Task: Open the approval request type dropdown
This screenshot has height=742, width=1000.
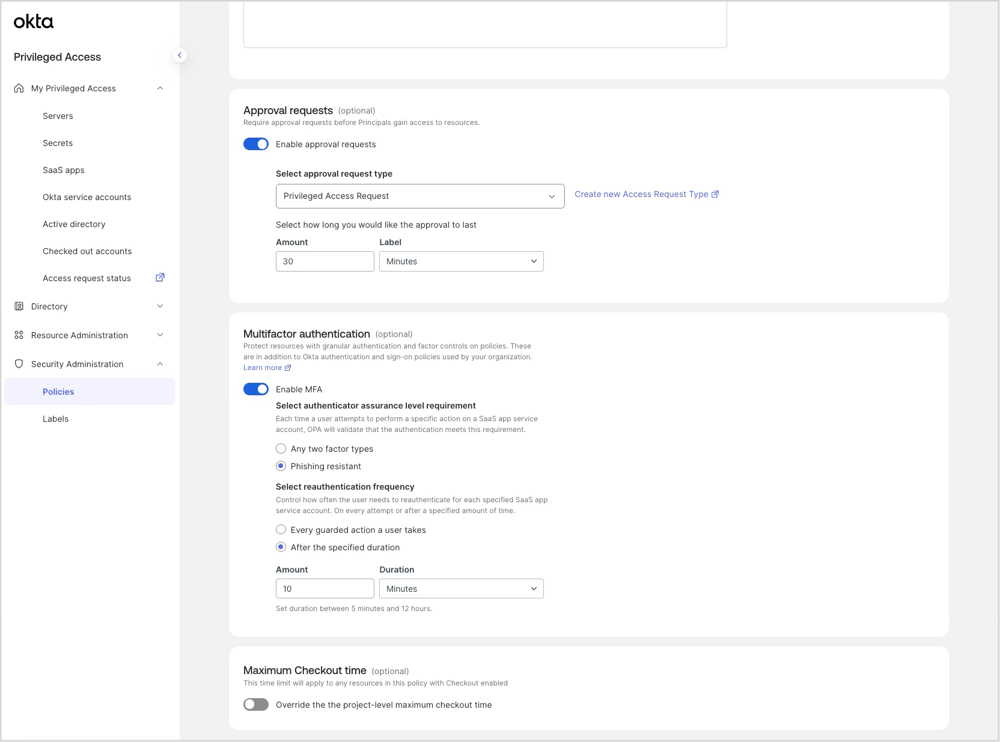Action: pos(420,196)
